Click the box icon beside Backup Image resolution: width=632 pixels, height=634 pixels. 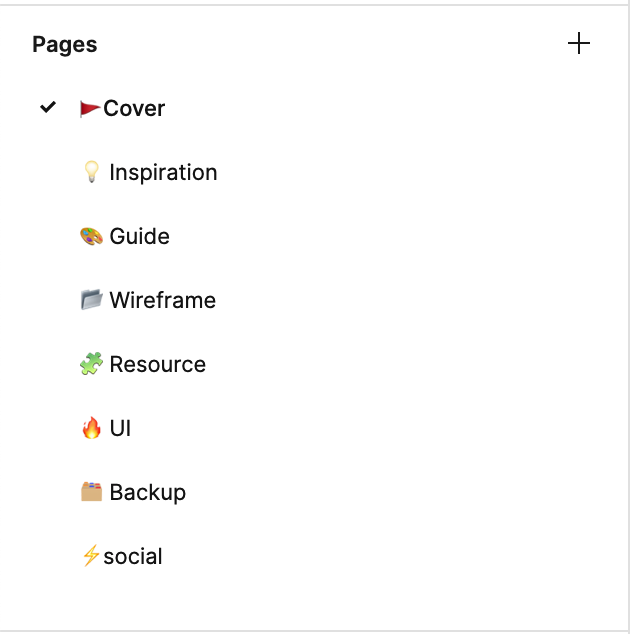pyautogui.click(x=91, y=492)
